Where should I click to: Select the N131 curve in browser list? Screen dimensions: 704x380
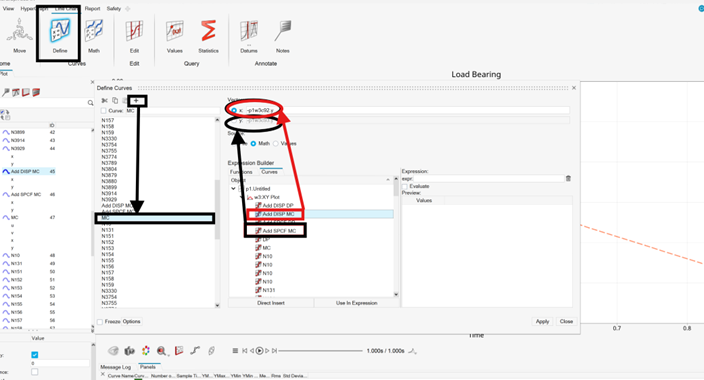(17, 264)
